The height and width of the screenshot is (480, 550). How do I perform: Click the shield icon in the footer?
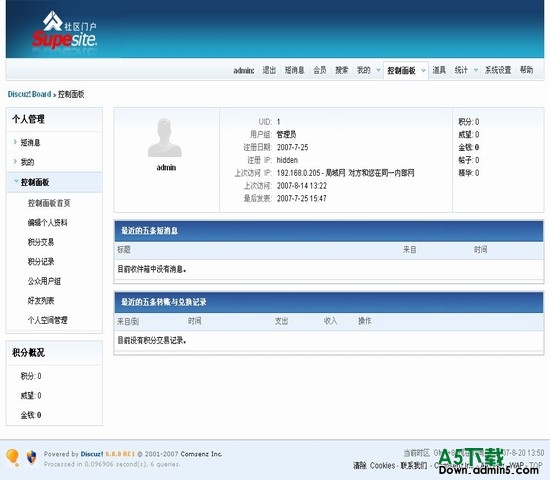32,457
